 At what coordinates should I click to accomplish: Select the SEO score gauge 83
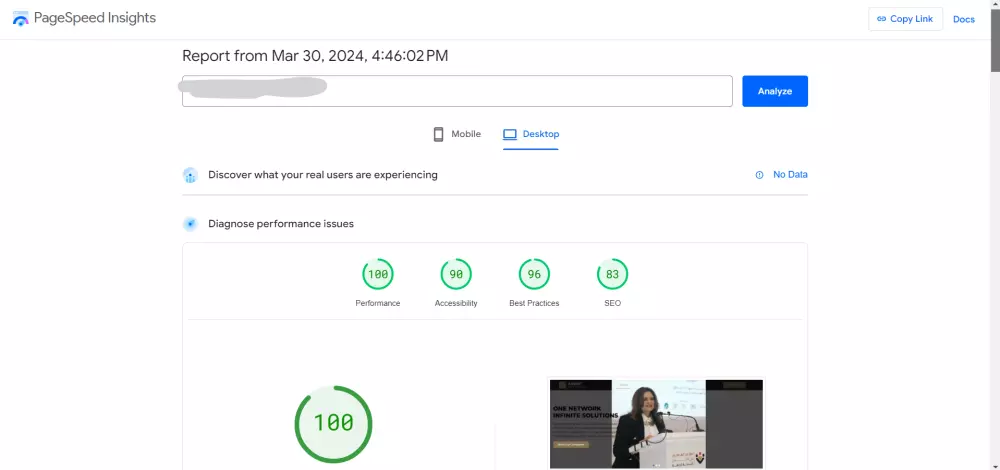[612, 274]
